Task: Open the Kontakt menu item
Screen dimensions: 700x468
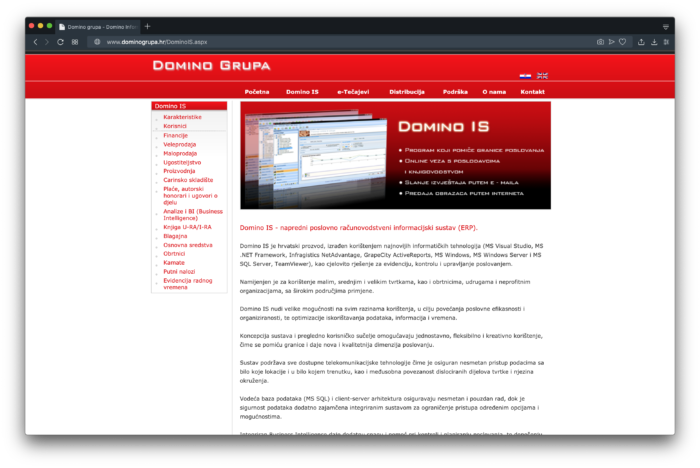Action: click(x=532, y=92)
